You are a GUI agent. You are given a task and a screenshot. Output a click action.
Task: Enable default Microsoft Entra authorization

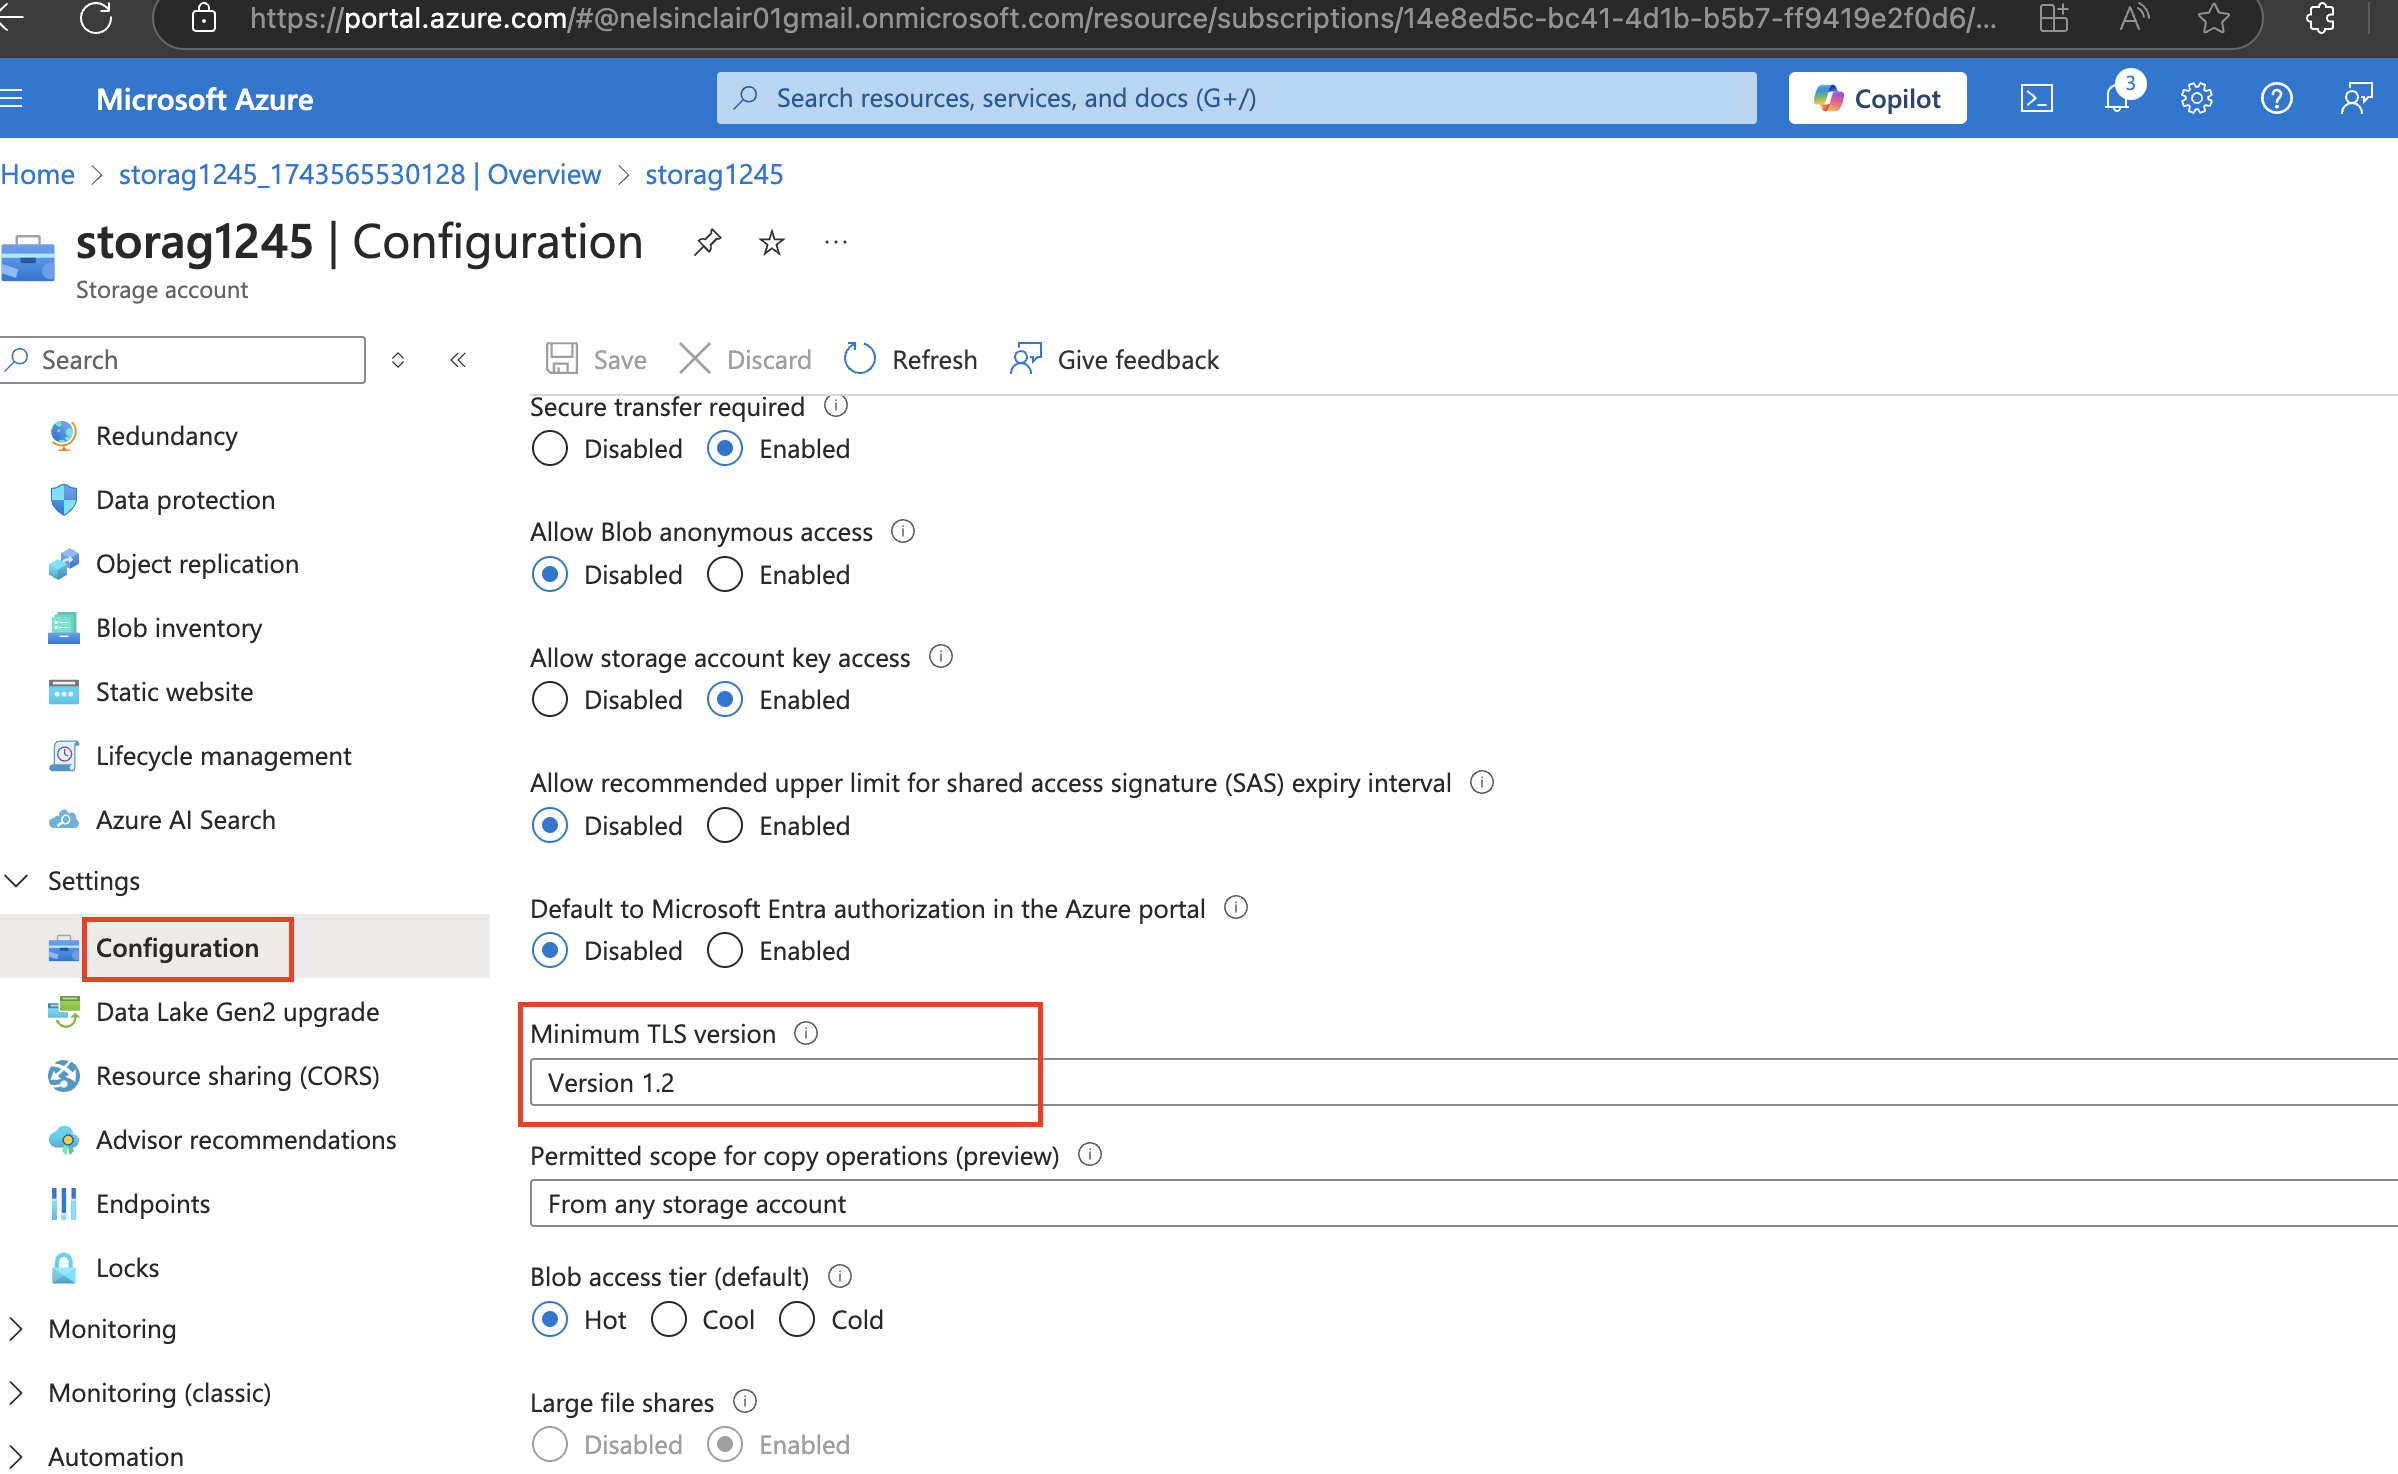725,950
